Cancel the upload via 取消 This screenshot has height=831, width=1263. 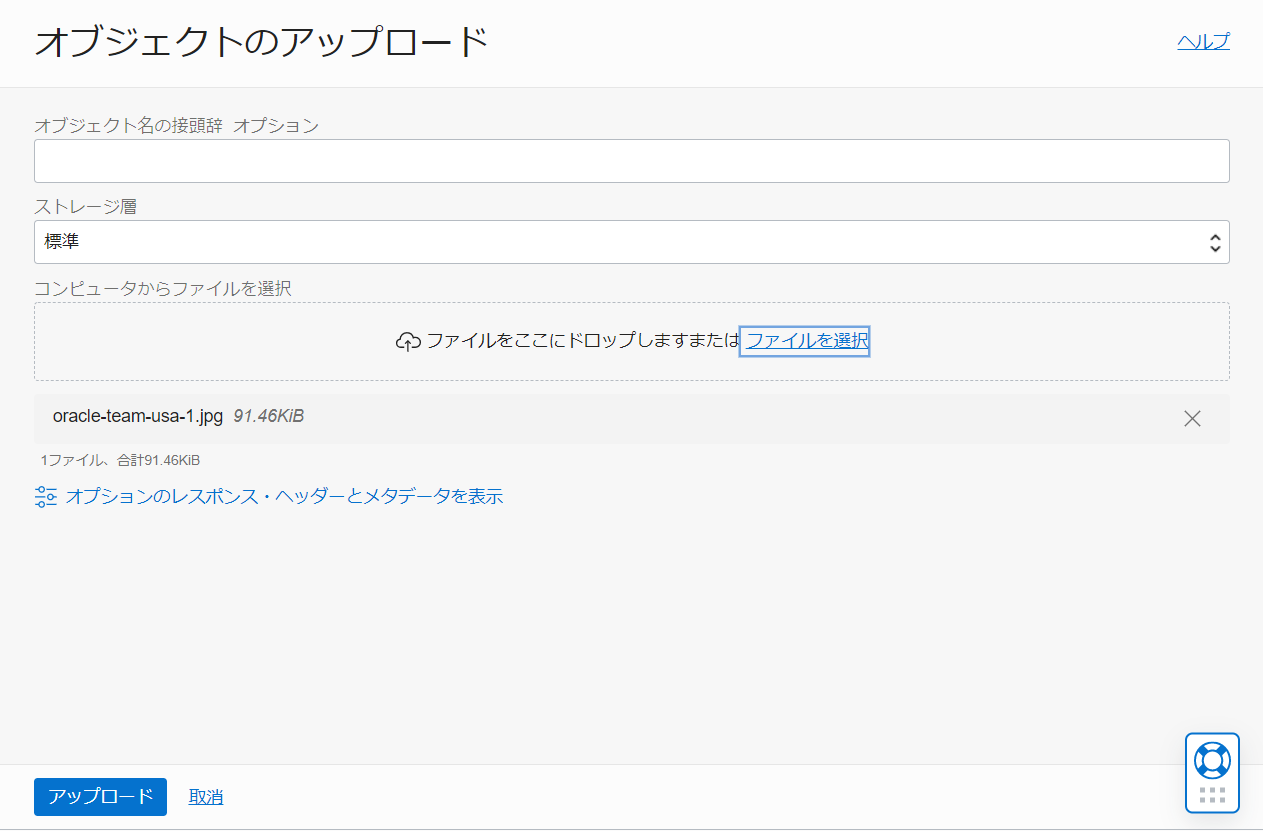(205, 796)
